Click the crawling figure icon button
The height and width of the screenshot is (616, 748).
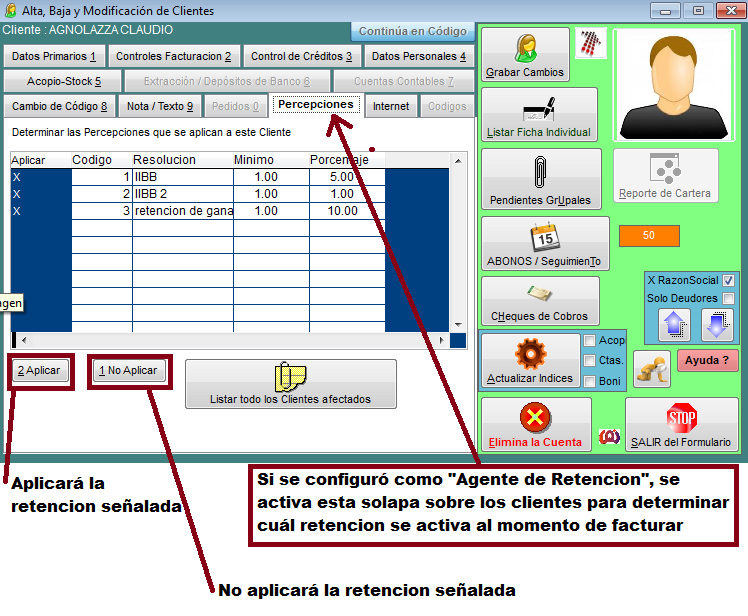(652, 369)
